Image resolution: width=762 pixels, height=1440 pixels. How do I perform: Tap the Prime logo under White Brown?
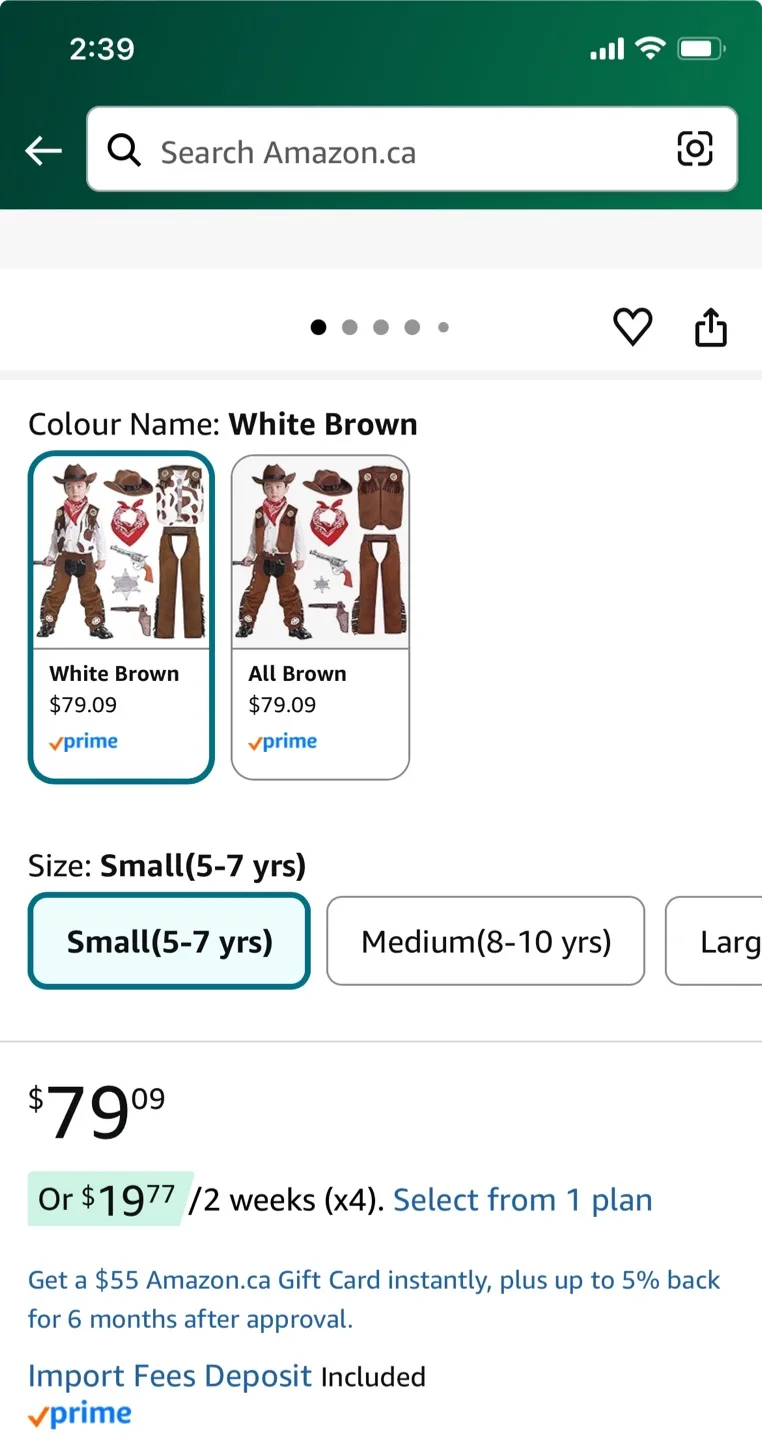pos(83,741)
